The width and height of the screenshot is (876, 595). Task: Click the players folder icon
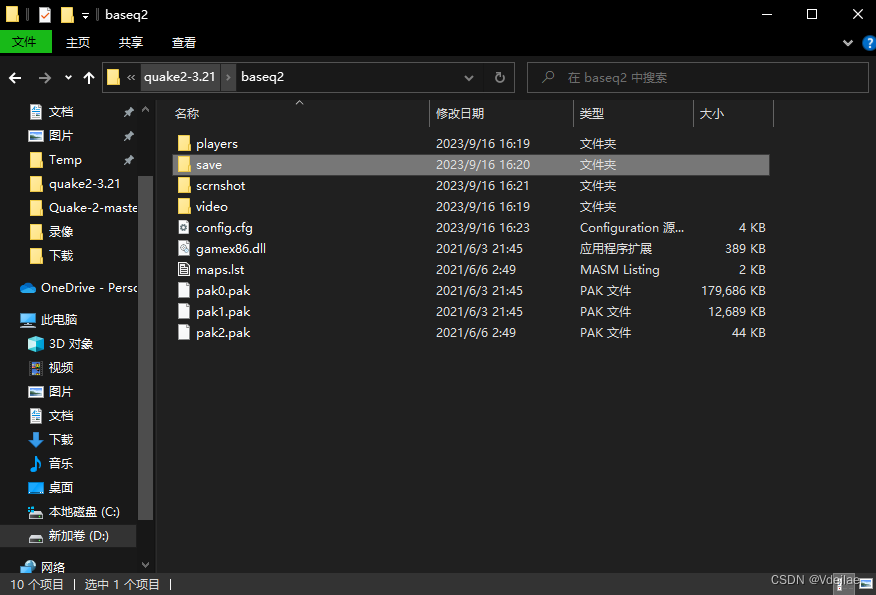[184, 144]
